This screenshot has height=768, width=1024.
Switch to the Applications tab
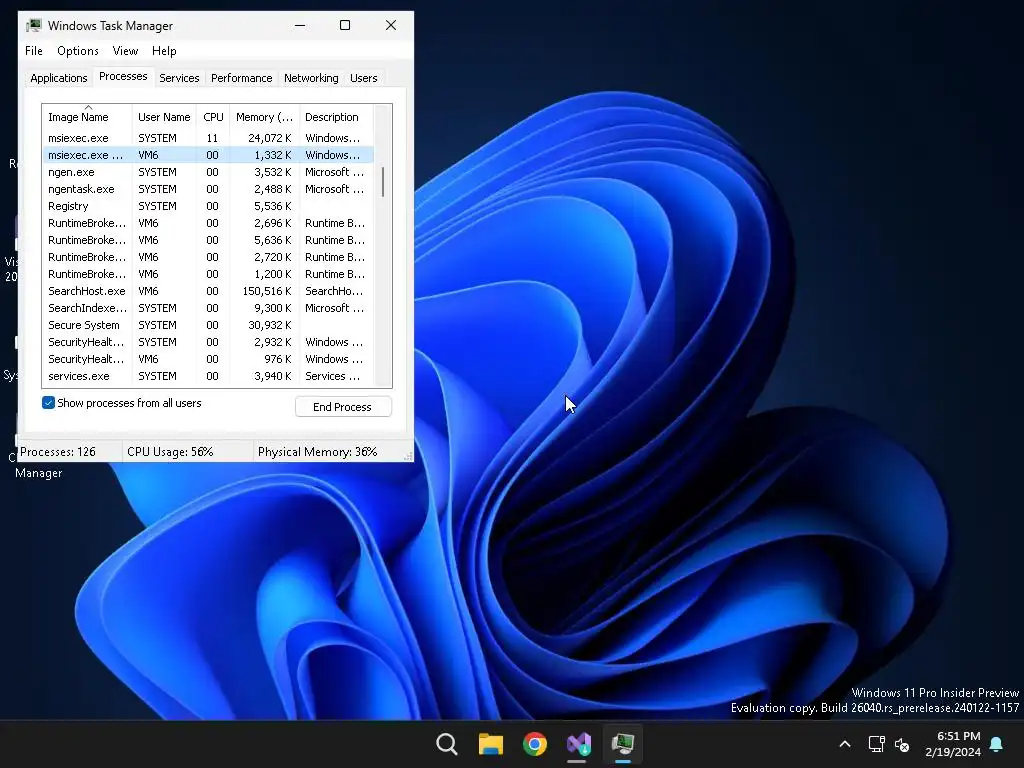(59, 78)
